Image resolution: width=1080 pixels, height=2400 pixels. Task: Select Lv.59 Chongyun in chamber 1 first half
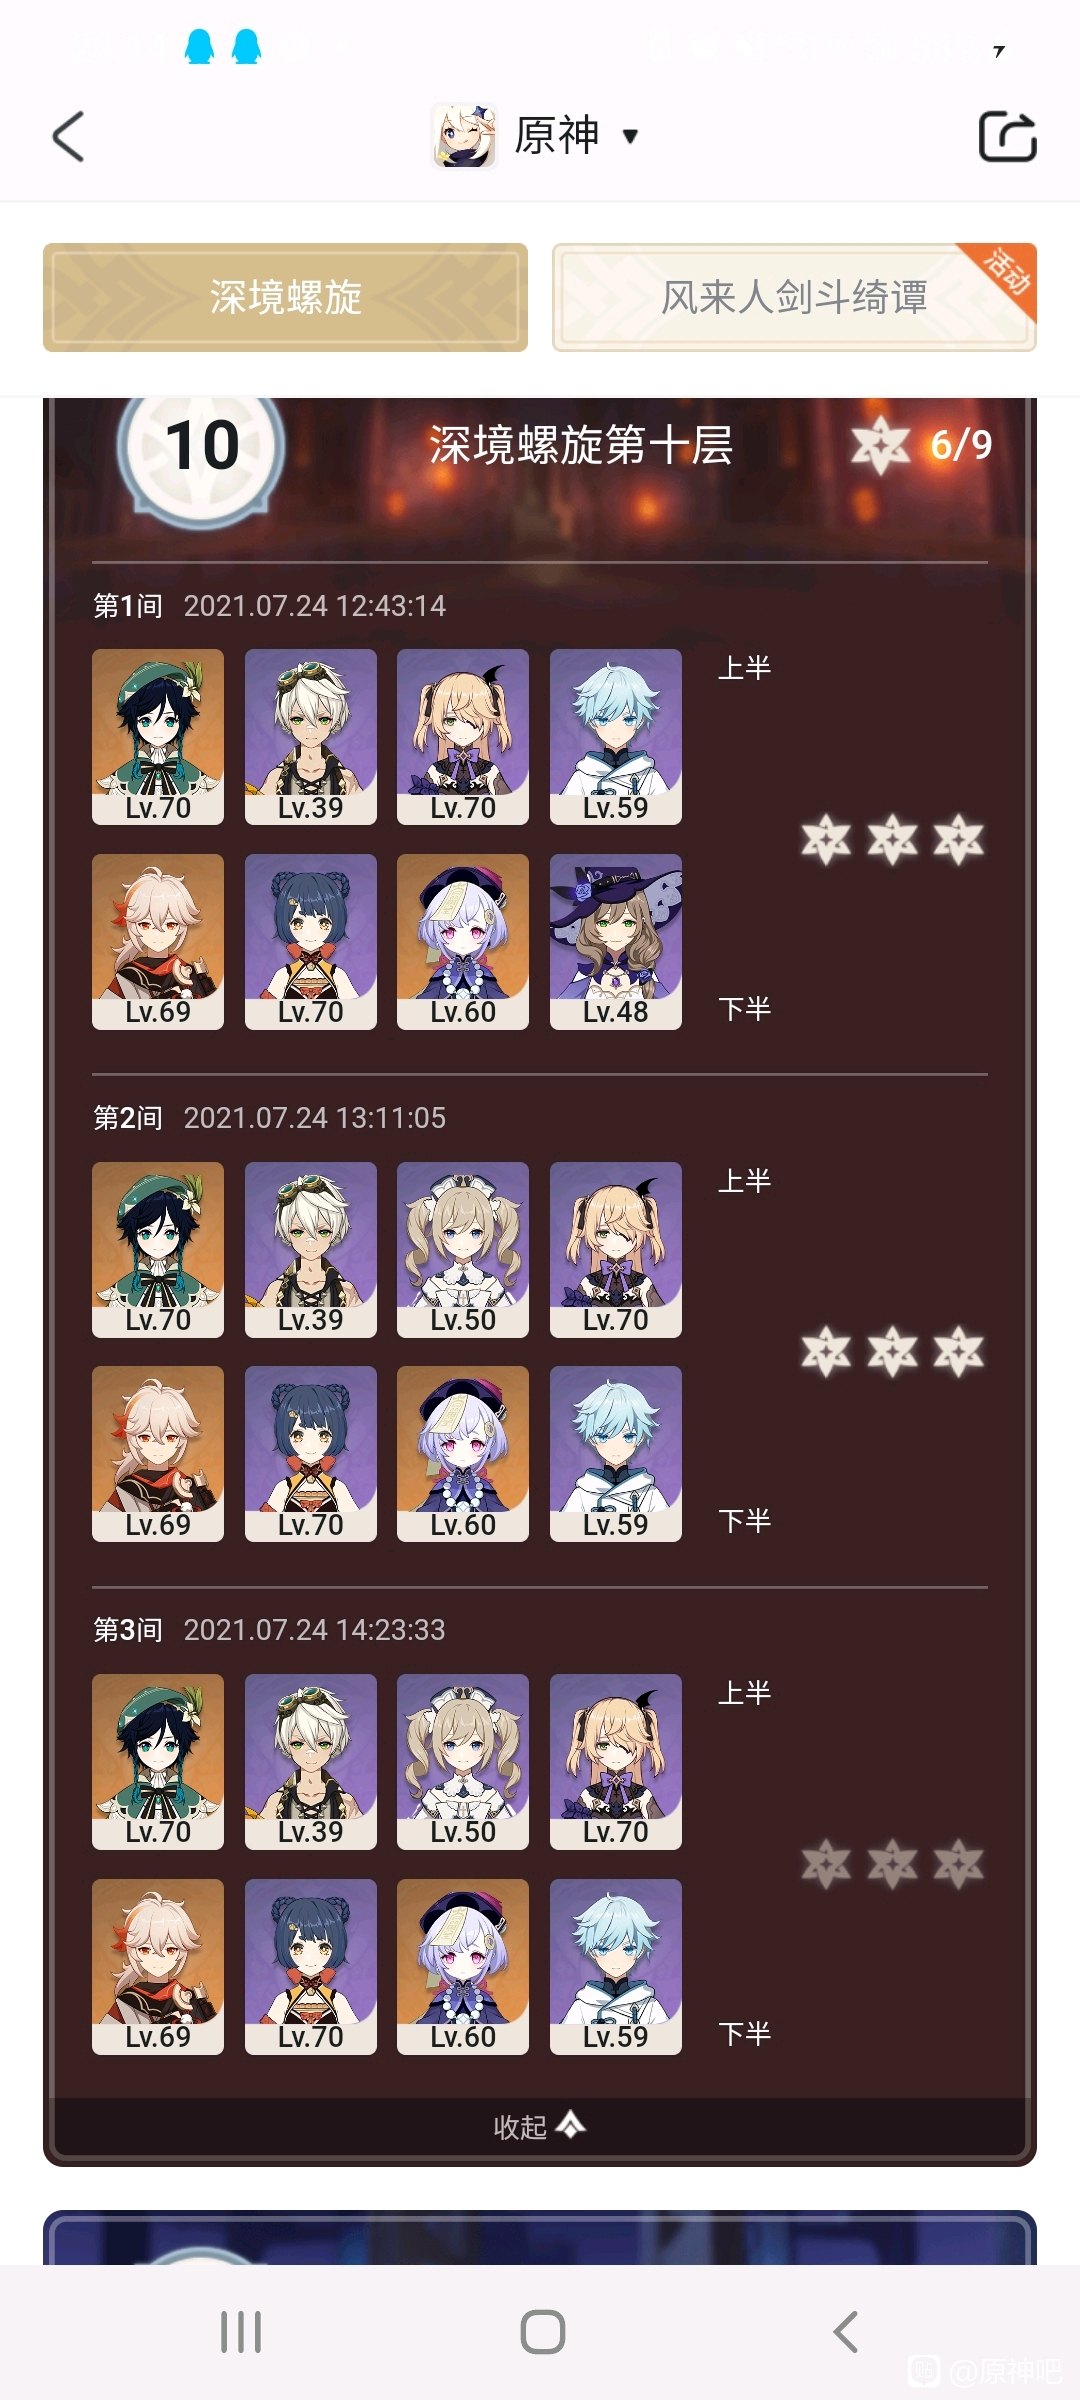616,737
